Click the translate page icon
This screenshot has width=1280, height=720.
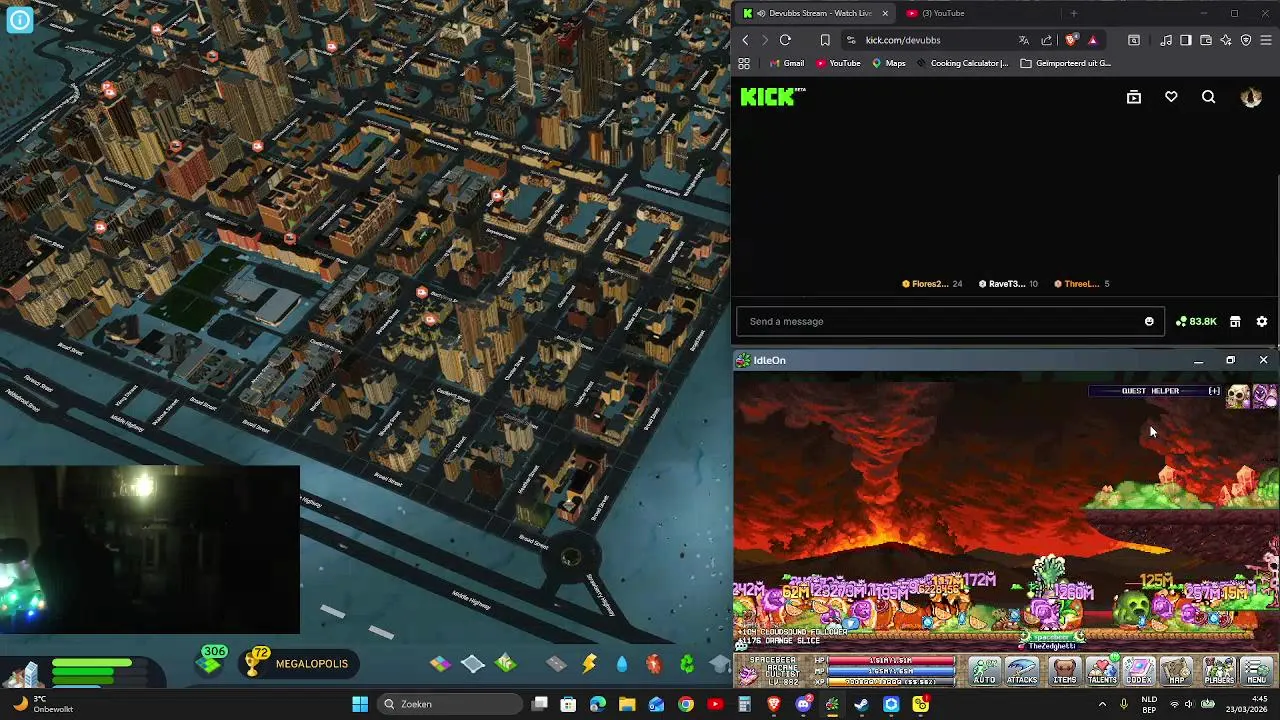tap(1023, 40)
